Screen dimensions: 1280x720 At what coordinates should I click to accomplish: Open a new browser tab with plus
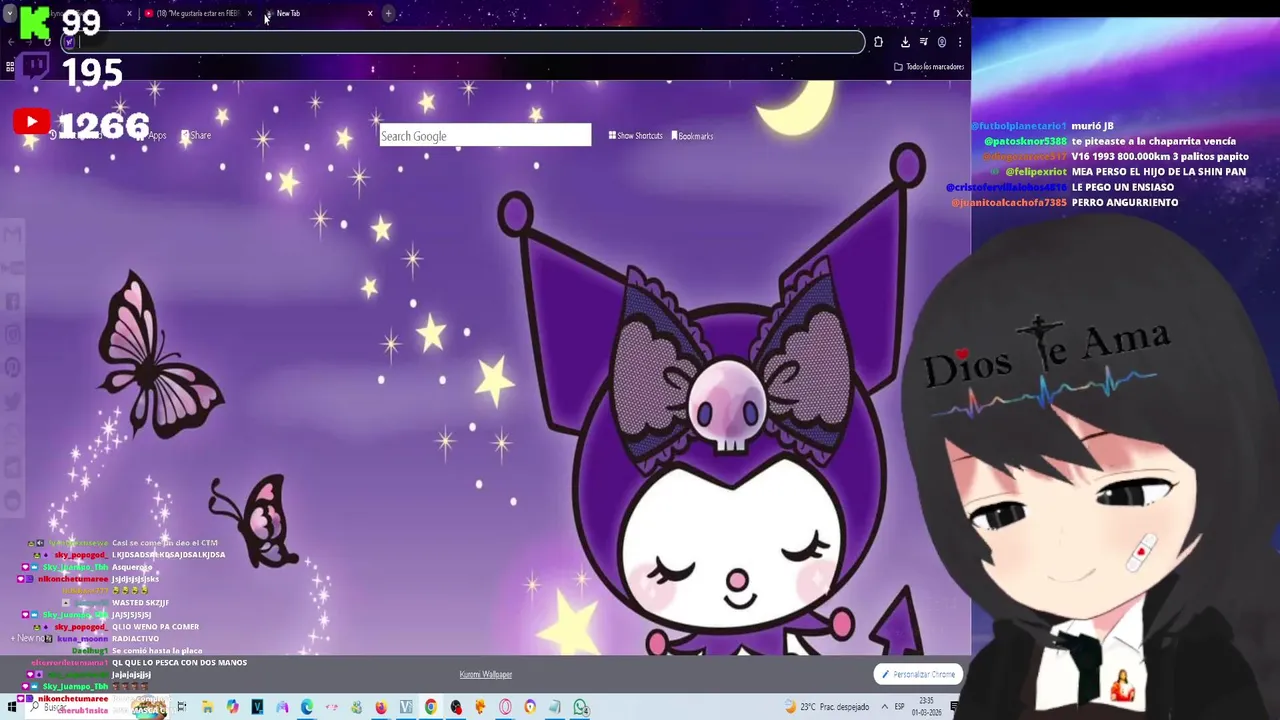(388, 13)
